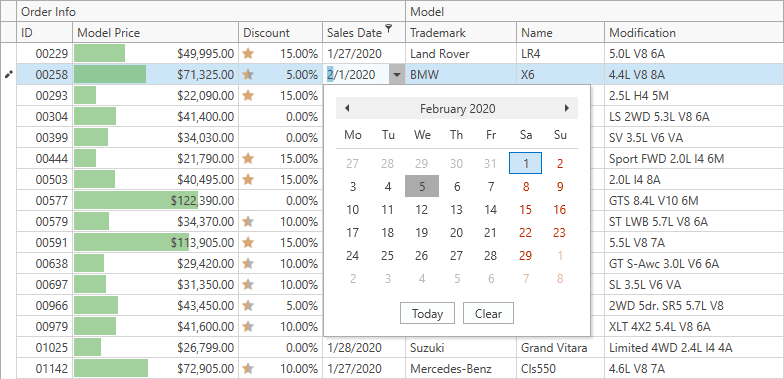Click the 1/28/2020 sales date cell

(364, 348)
